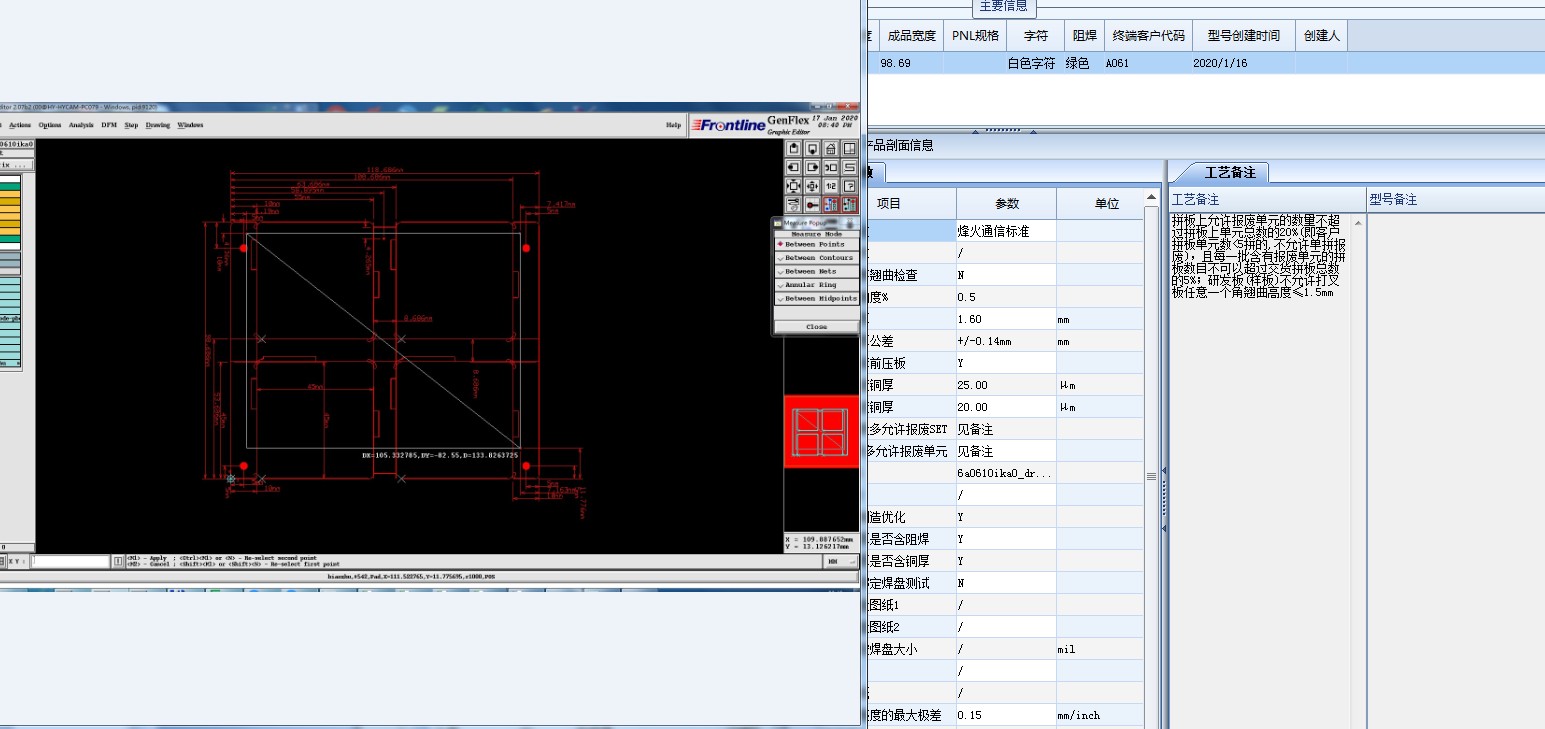This screenshot has width=1545, height=729.
Task: Click the 1.60 thickness value cell
Action: (x=1006, y=319)
